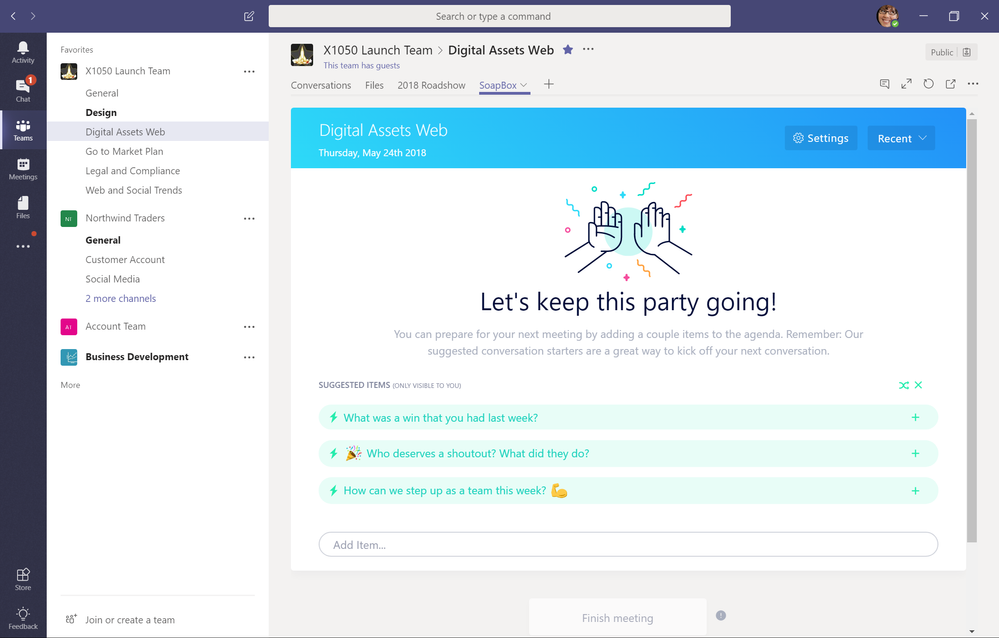Click X1050 Launch Team in breadcrumb
The image size is (999, 638).
pyautogui.click(x=377, y=50)
